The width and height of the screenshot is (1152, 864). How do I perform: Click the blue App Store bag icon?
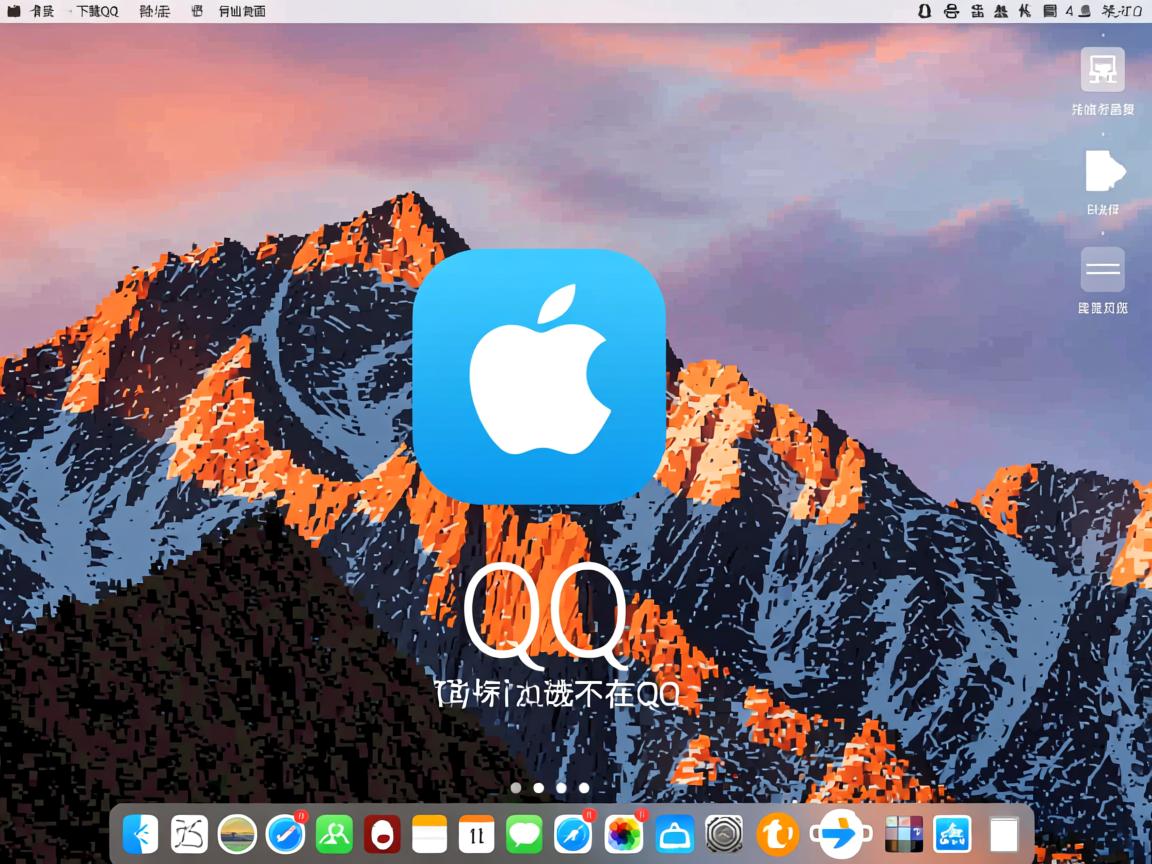675,833
